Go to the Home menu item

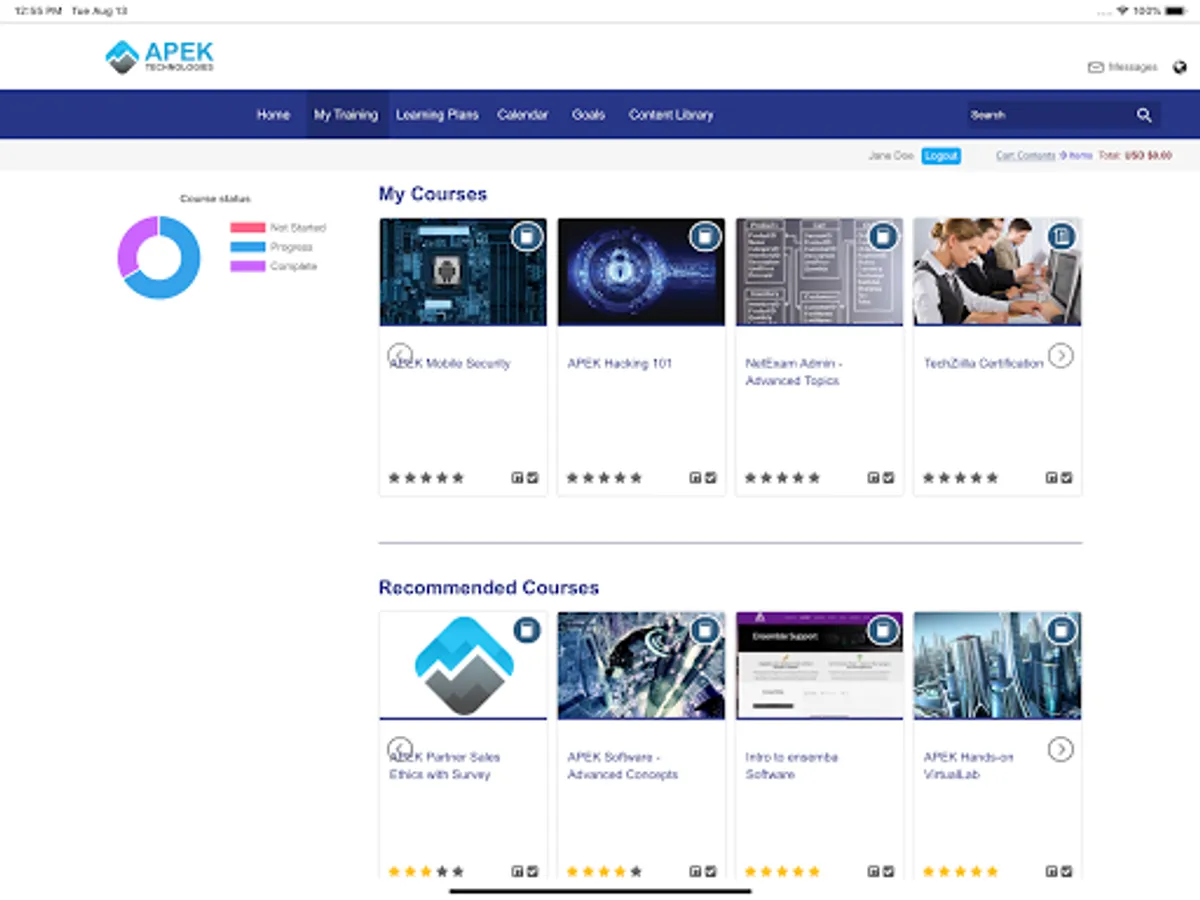pos(273,115)
